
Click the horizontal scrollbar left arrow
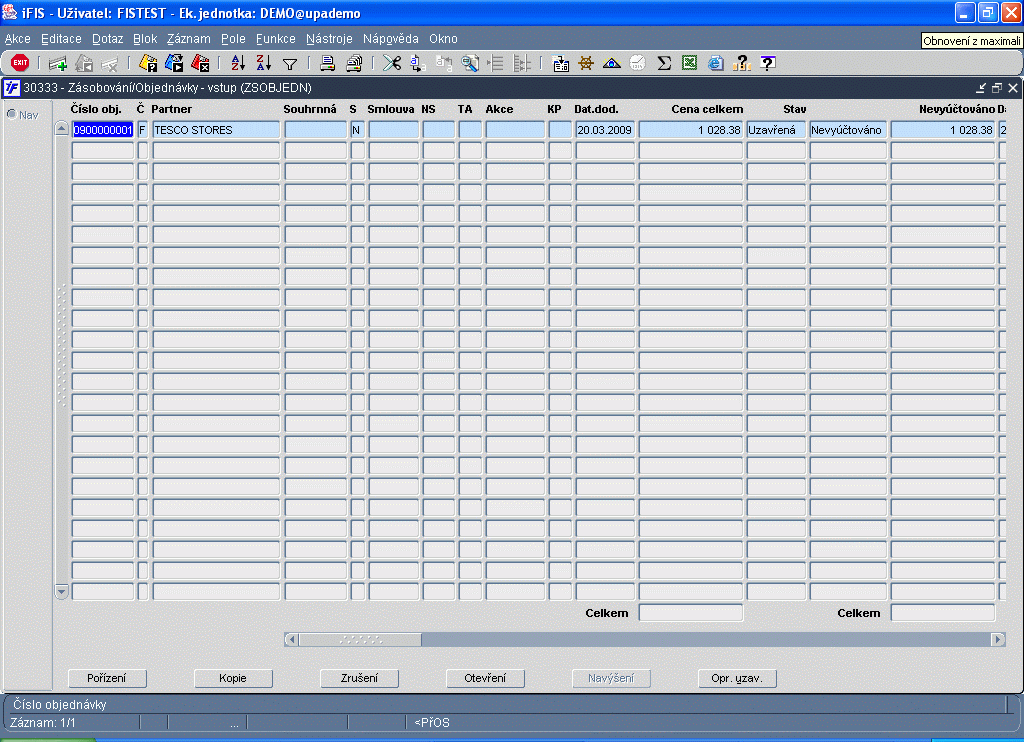coord(291,639)
